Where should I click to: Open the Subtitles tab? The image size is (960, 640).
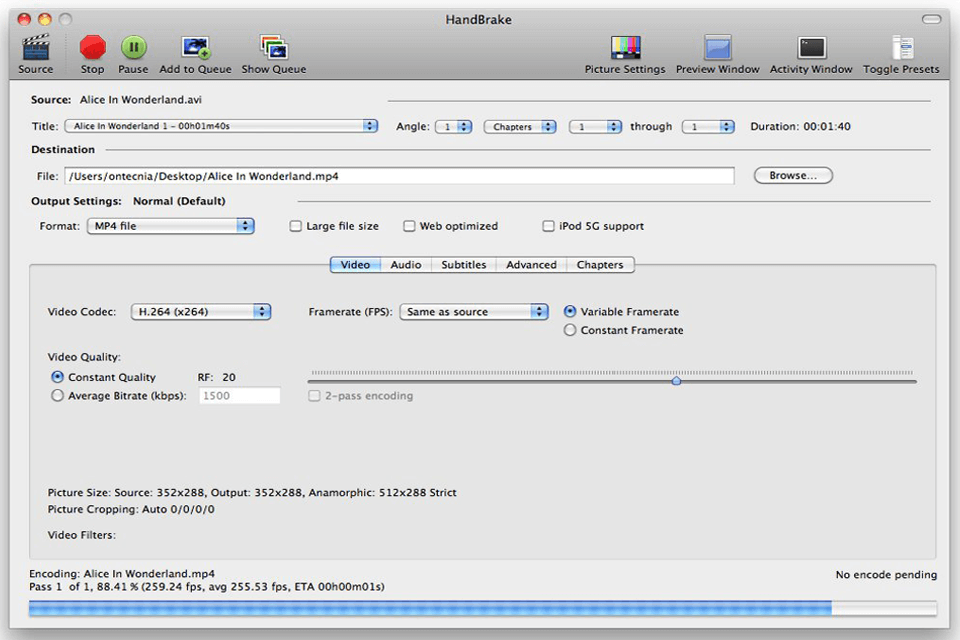[463, 264]
